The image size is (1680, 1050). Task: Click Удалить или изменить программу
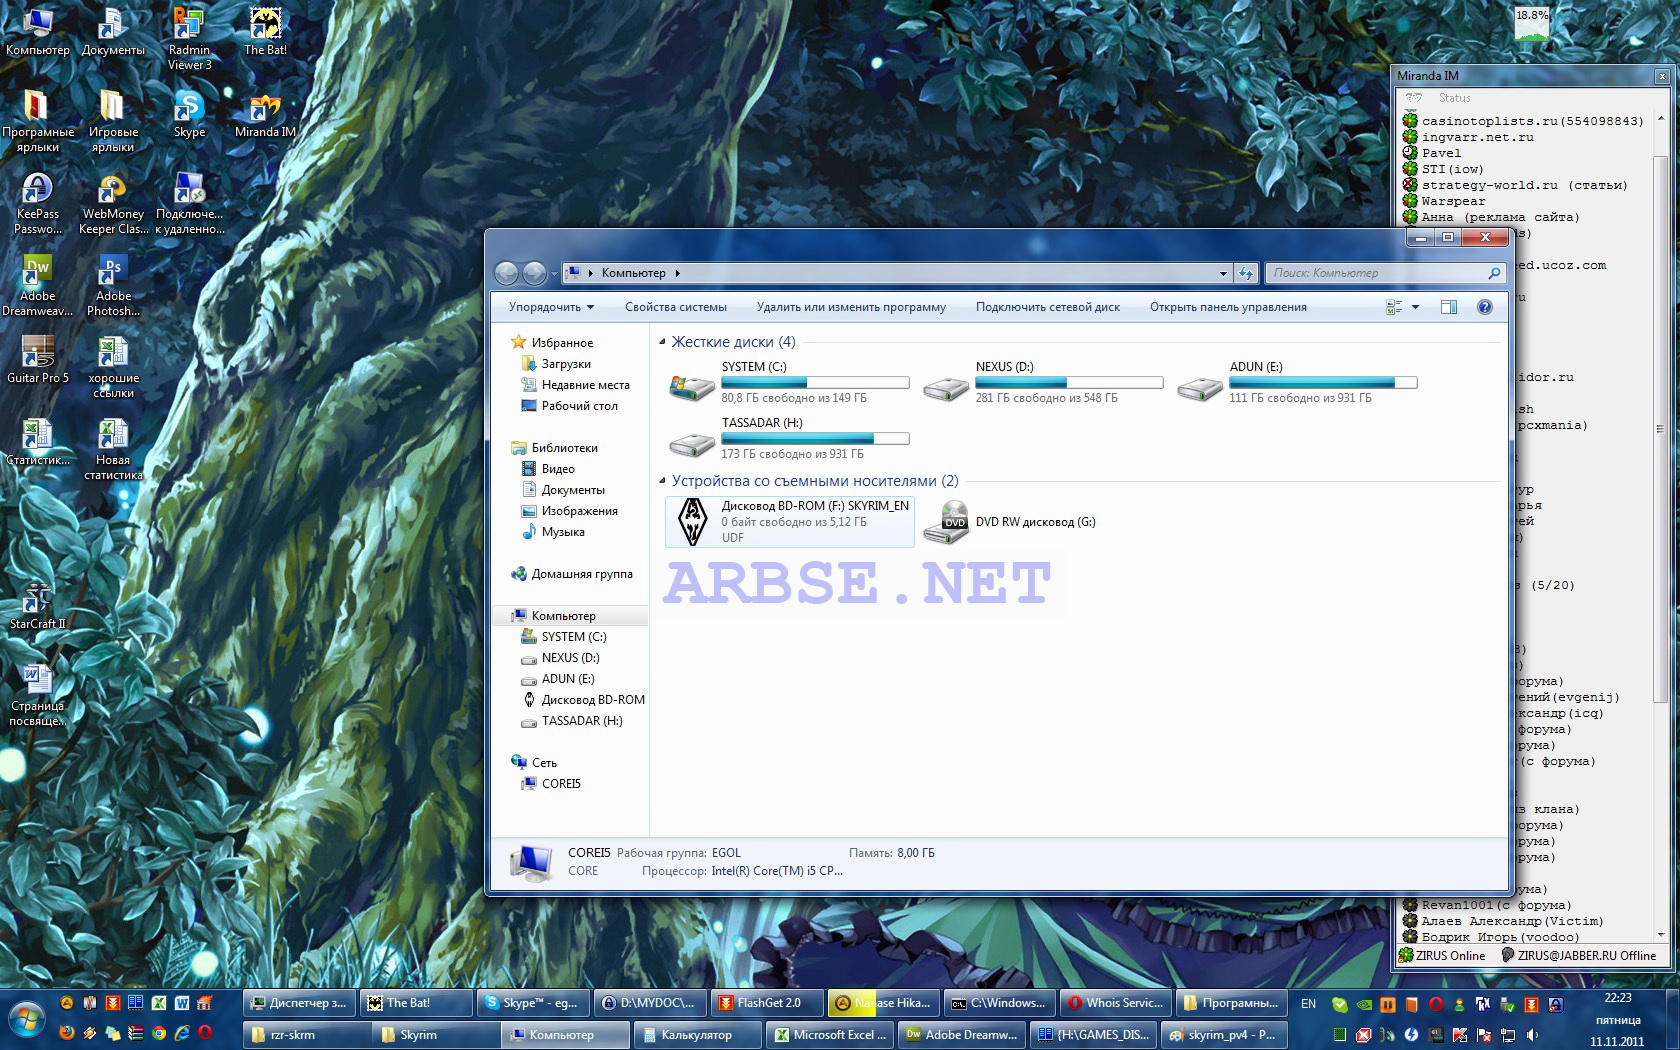851,307
